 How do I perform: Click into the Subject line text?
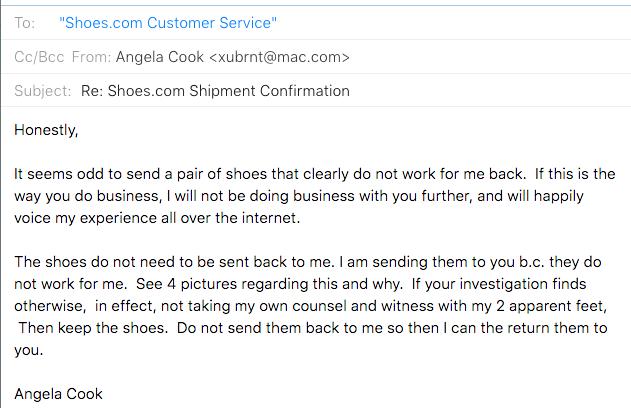coord(215,91)
